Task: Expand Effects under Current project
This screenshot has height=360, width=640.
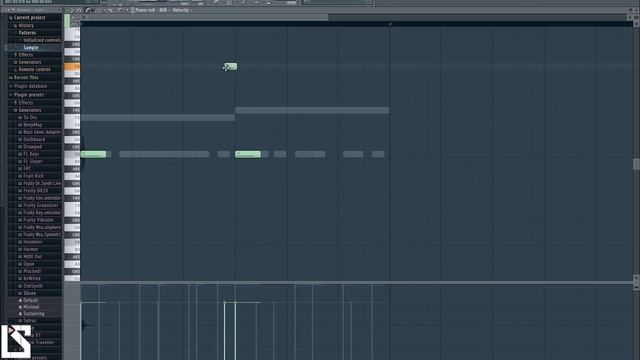Action: tap(16, 55)
